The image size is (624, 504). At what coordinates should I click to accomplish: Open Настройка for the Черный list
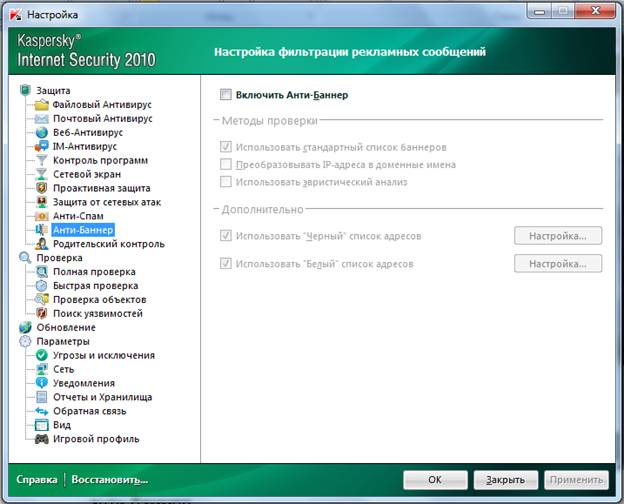pyautogui.click(x=558, y=236)
